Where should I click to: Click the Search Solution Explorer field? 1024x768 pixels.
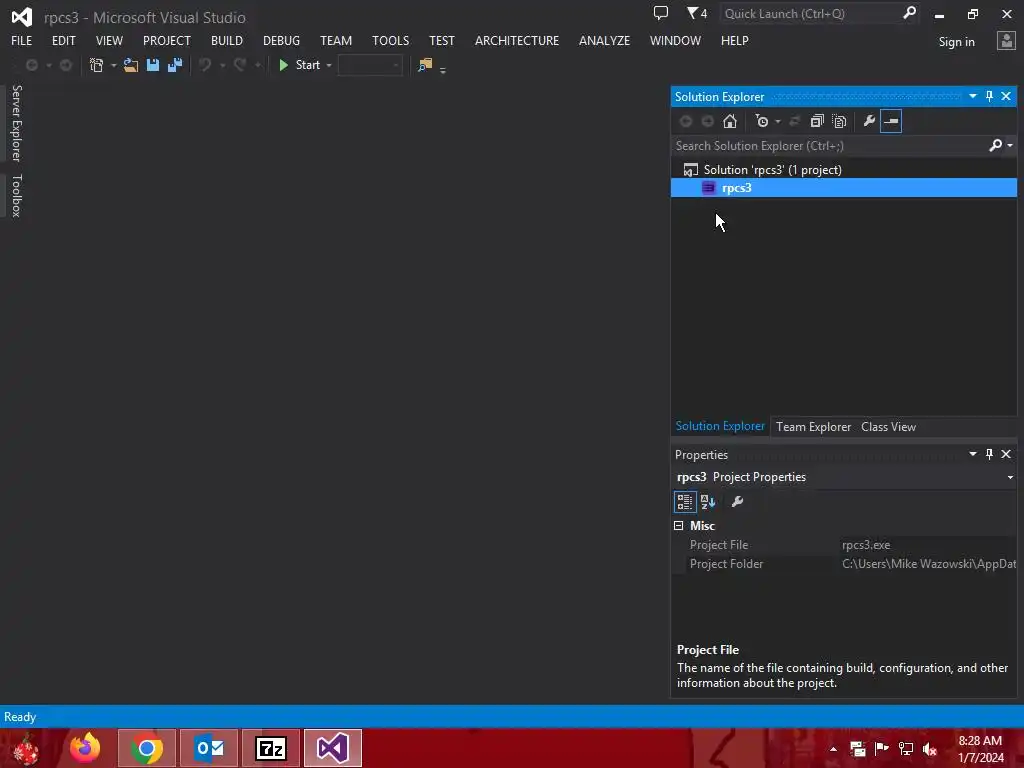tap(829, 146)
